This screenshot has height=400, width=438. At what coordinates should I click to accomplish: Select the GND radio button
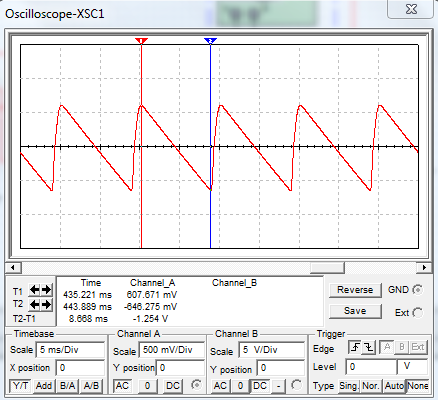[418, 290]
